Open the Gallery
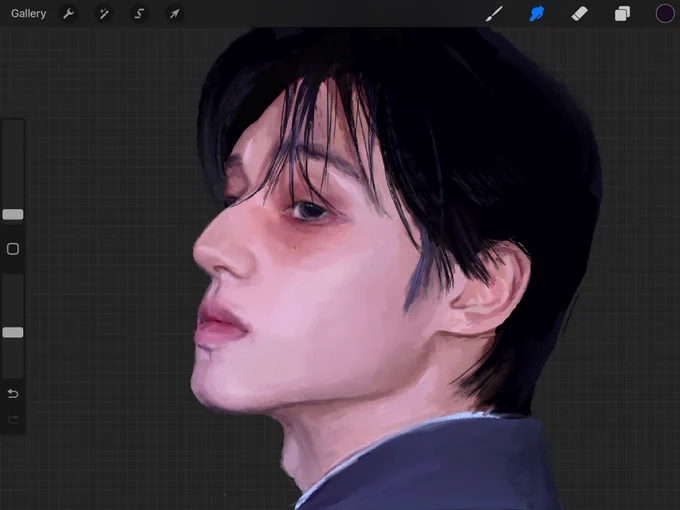The width and height of the screenshot is (680, 510). pyautogui.click(x=29, y=13)
